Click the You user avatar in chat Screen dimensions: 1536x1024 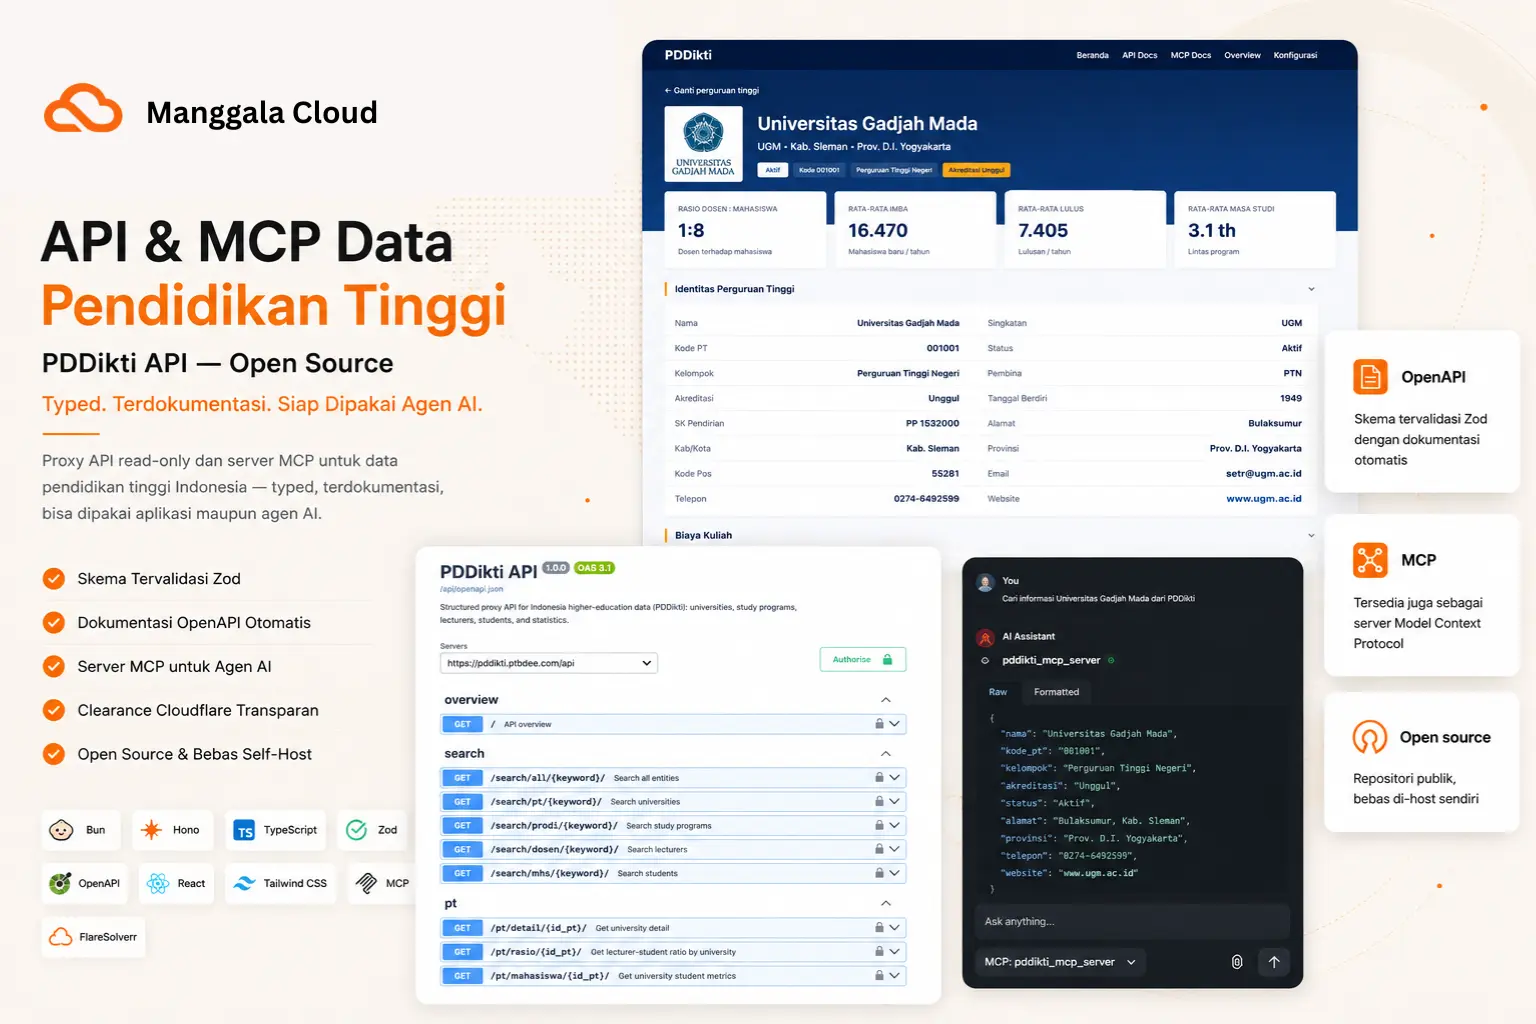point(985,582)
